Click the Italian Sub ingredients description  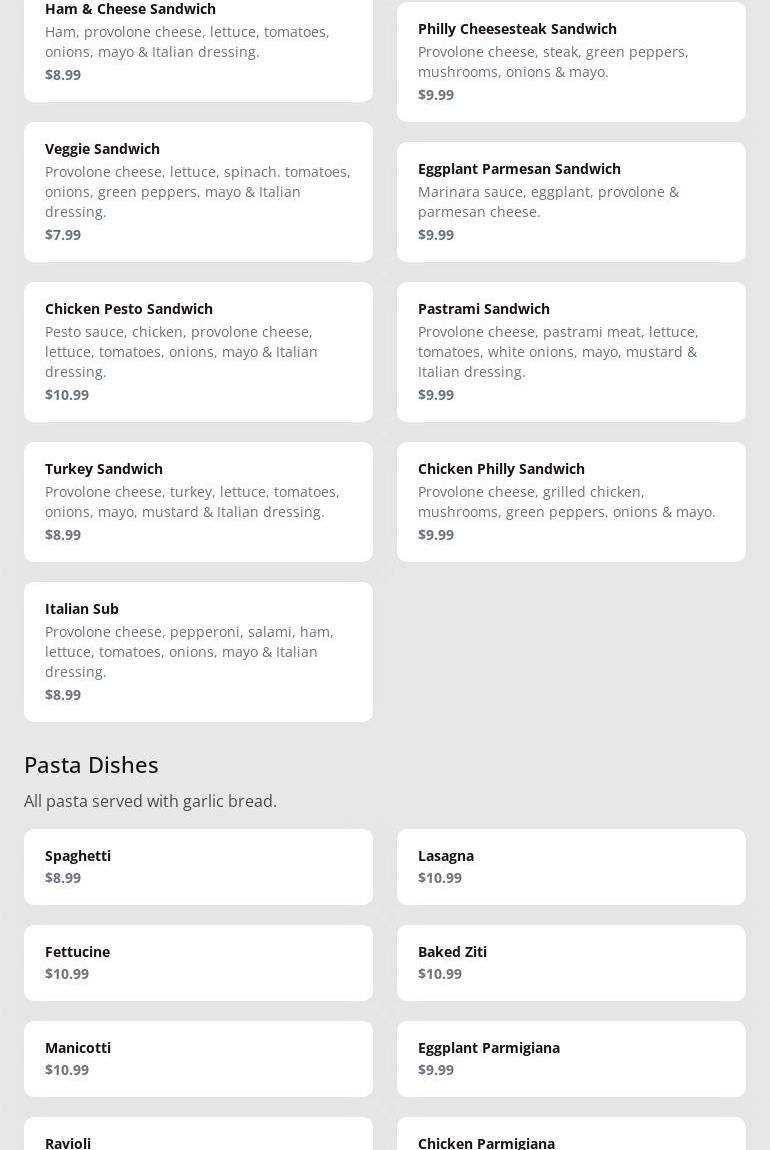[189, 652]
